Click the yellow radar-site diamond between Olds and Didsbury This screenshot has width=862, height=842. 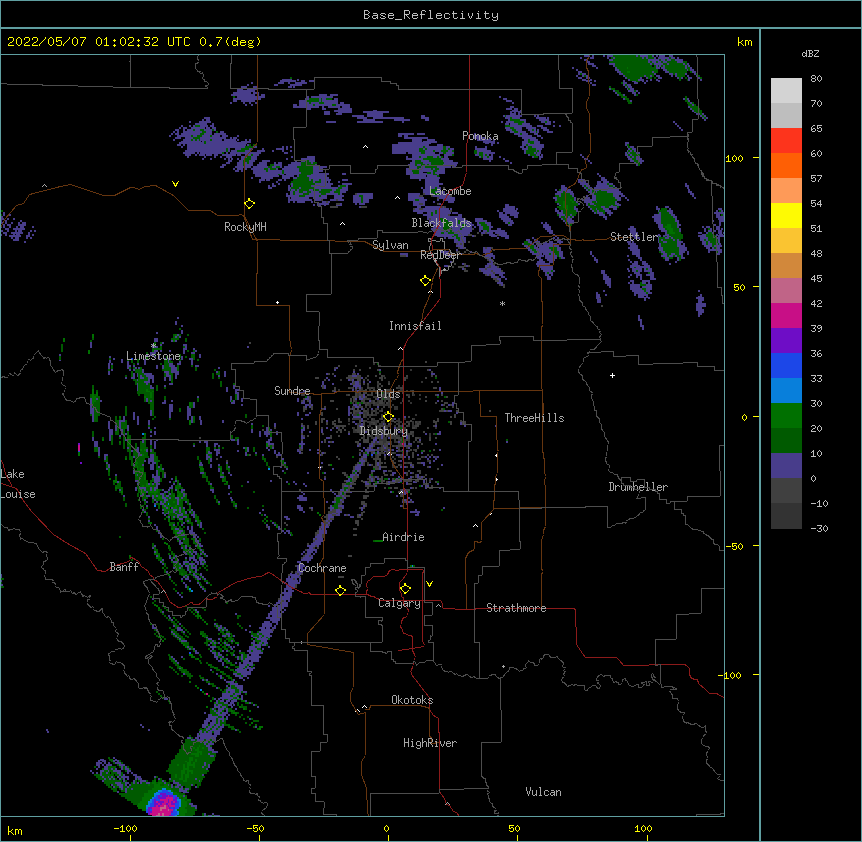point(388,417)
